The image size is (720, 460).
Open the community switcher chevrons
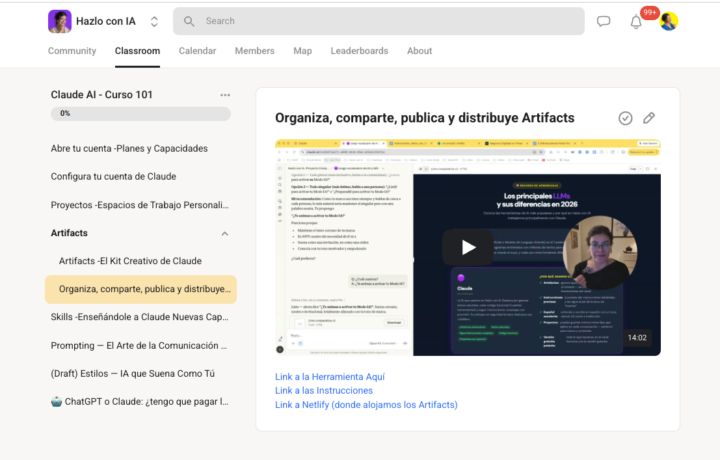click(154, 22)
